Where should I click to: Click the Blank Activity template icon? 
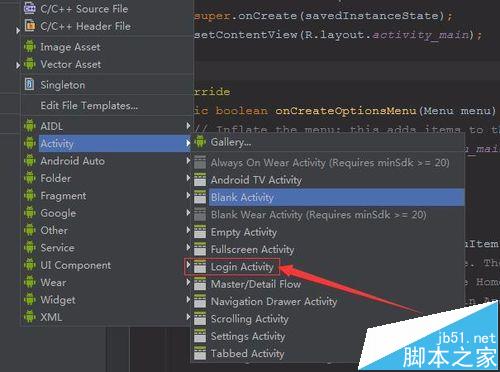pyautogui.click(x=200, y=197)
